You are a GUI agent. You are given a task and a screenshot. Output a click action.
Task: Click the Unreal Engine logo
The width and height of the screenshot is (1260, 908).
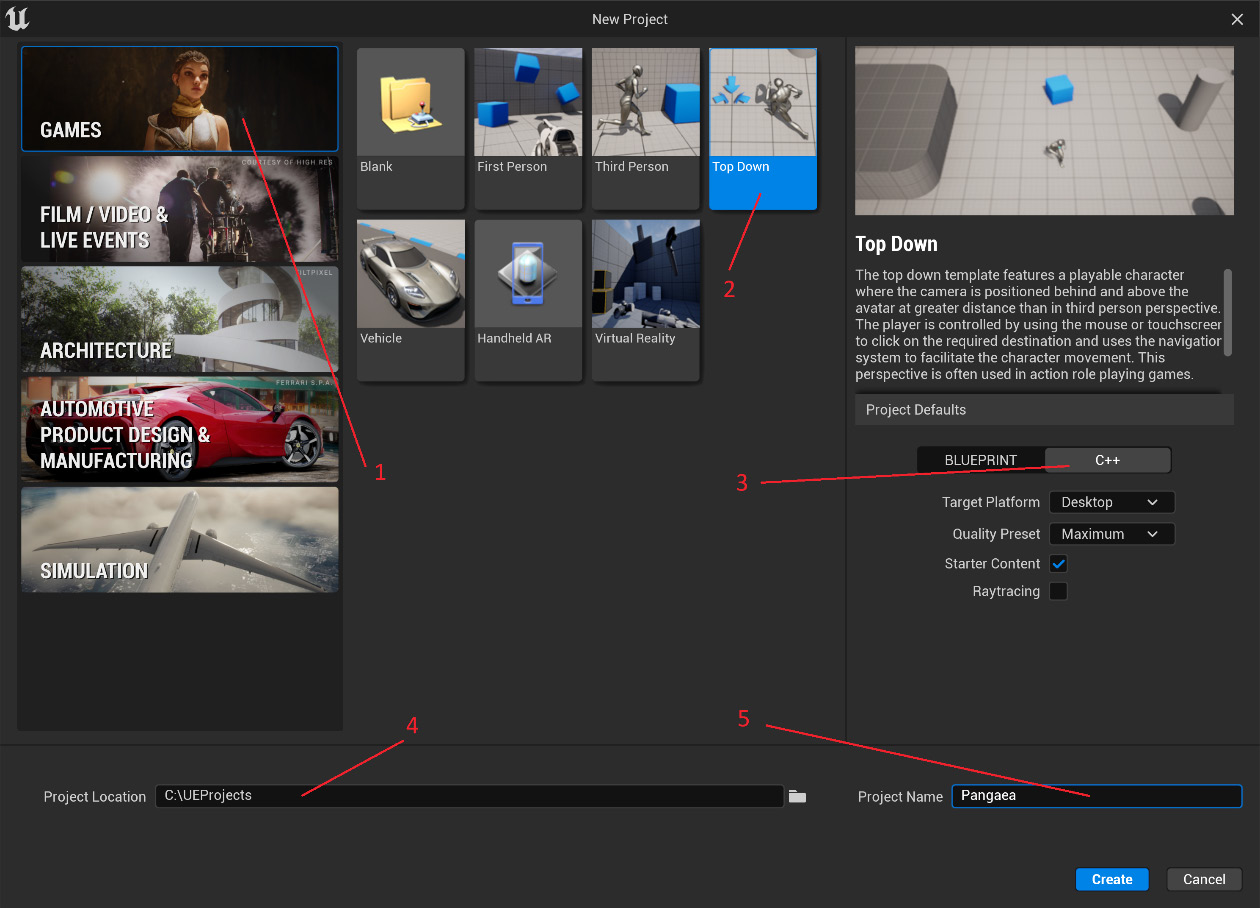click(18, 19)
